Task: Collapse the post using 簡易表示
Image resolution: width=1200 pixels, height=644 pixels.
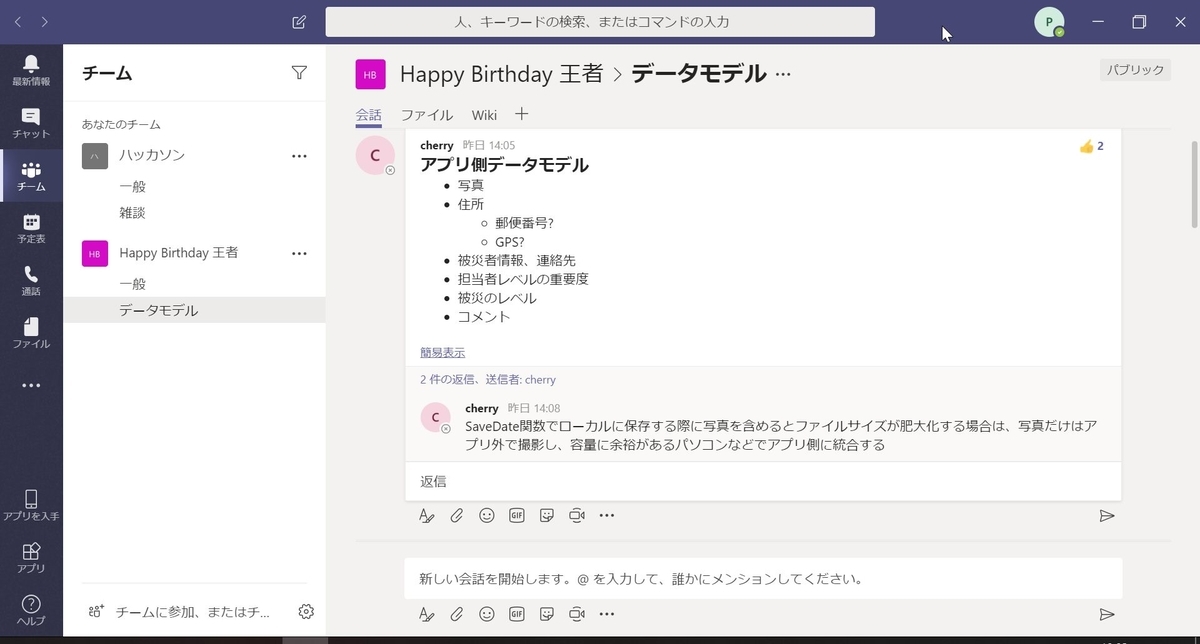Action: point(441,352)
